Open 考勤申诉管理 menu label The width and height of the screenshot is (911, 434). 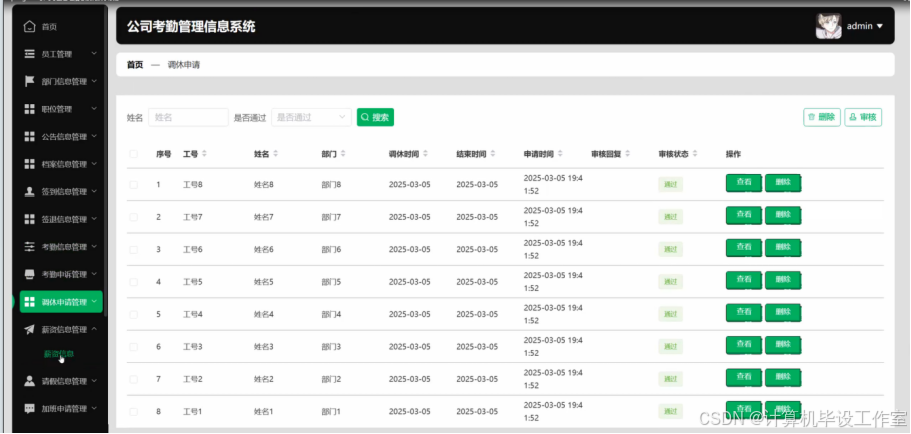pyautogui.click(x=64, y=274)
